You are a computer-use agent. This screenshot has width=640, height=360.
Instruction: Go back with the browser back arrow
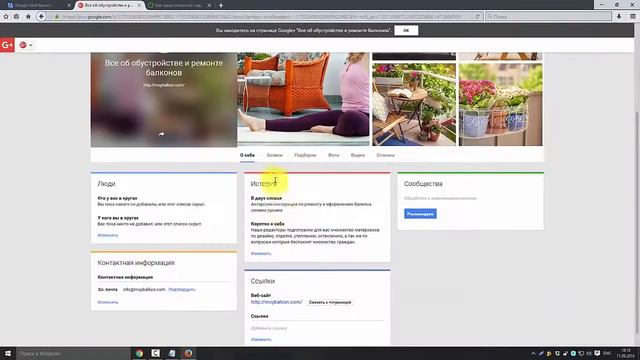click(x=41, y=16)
